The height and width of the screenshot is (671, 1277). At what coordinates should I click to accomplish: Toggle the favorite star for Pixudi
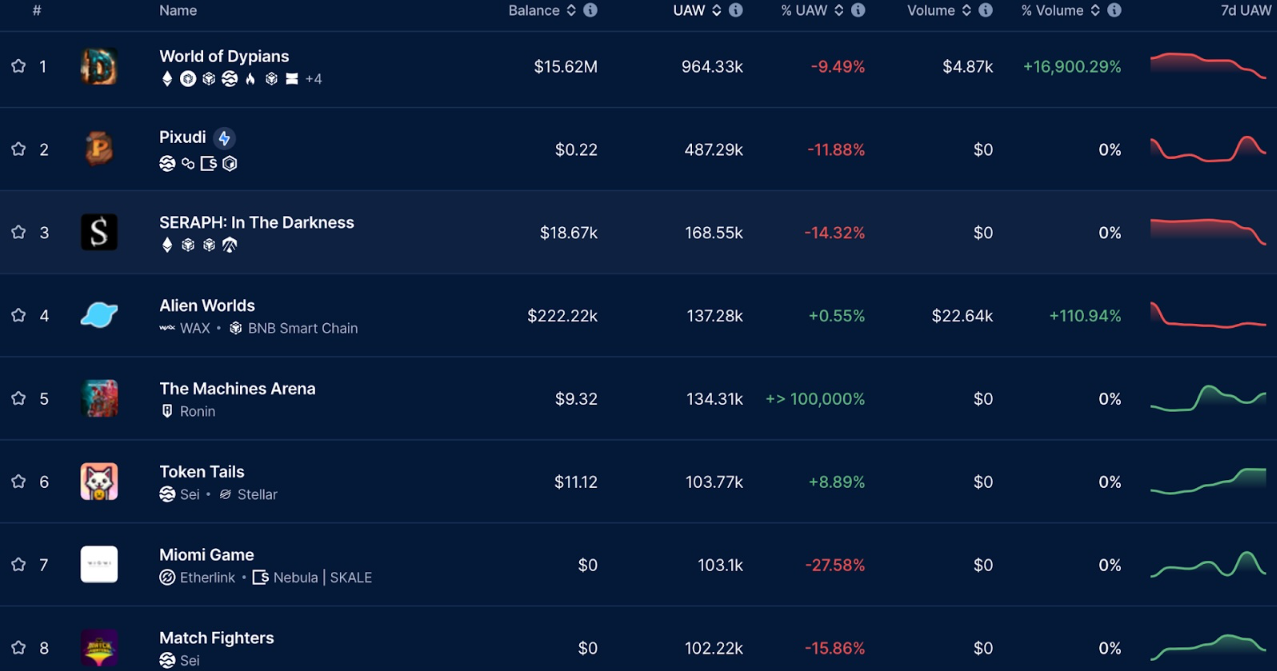17,149
